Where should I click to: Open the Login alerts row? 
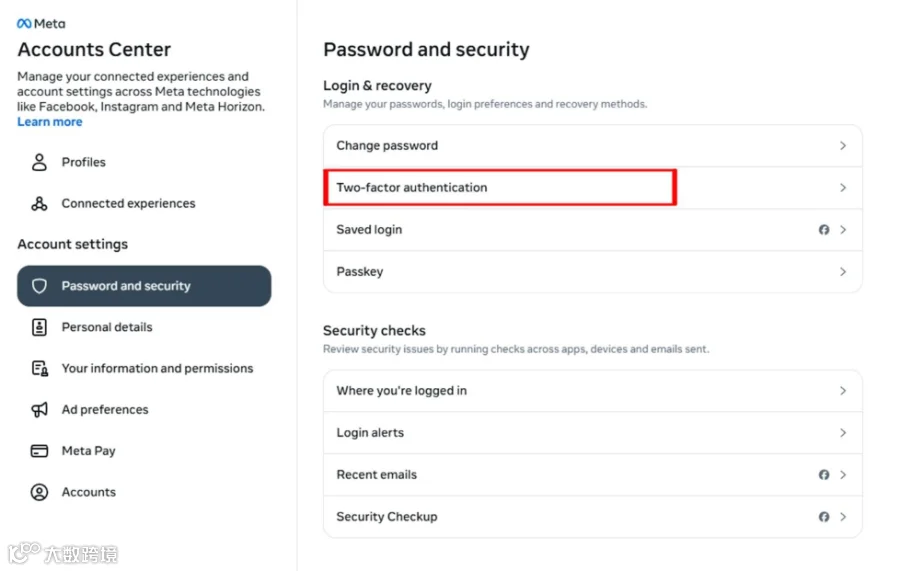click(593, 433)
